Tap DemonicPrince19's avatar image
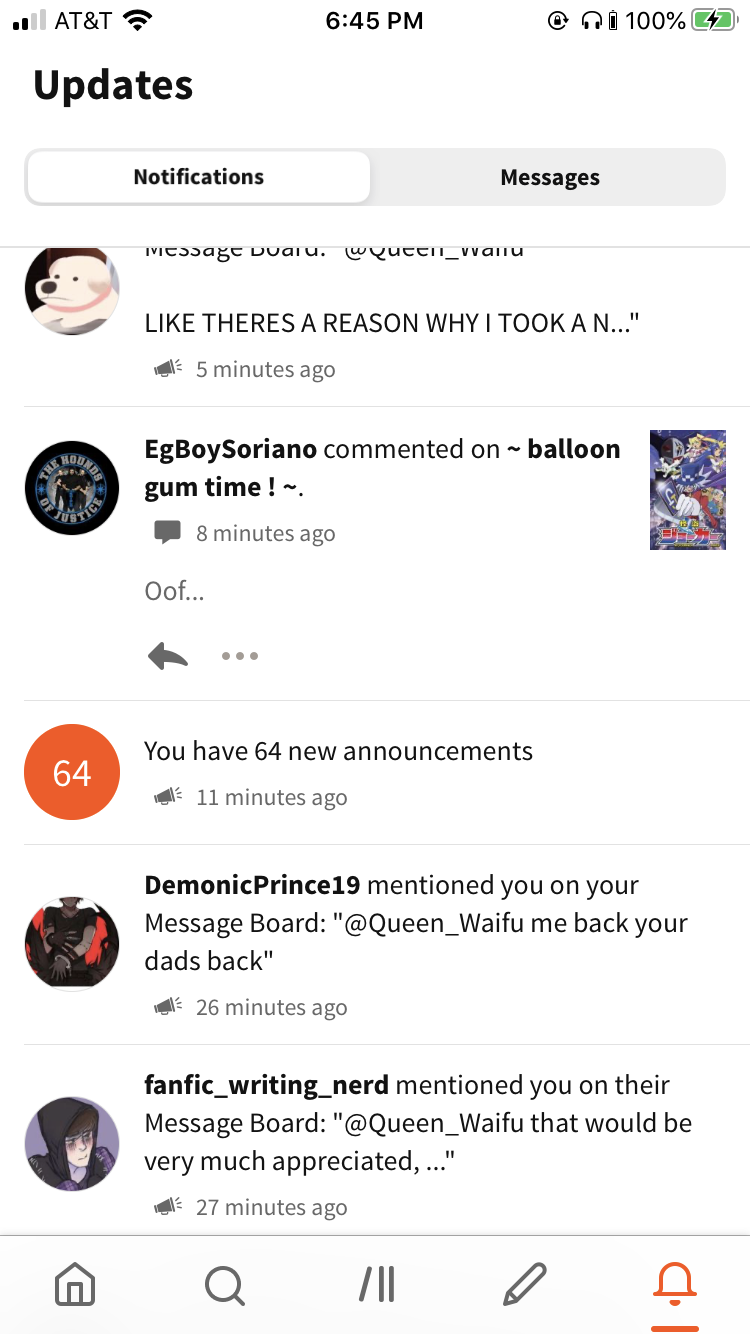This screenshot has width=750, height=1334. pos(72,944)
